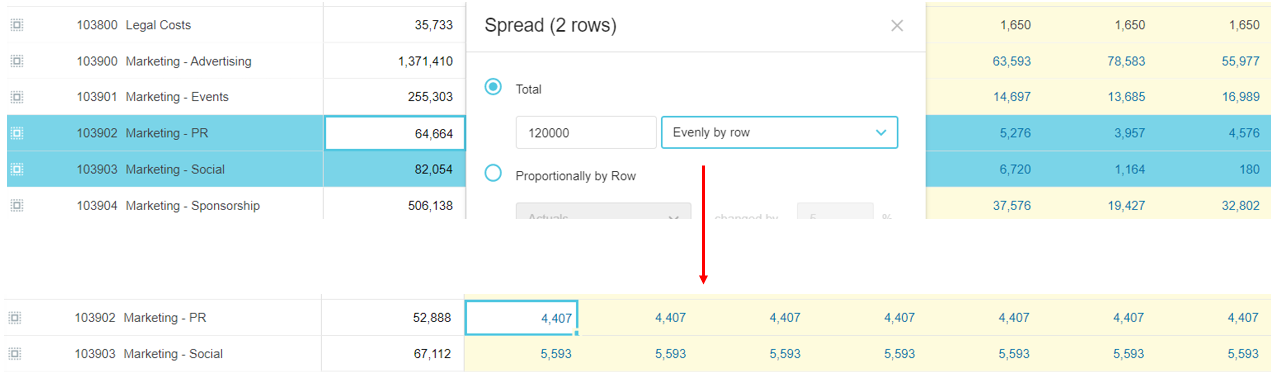Viewport: 1271px width, 375px height.
Task: Click row icon beside highlighted 103903 Marketing - Social
Action: (16, 169)
